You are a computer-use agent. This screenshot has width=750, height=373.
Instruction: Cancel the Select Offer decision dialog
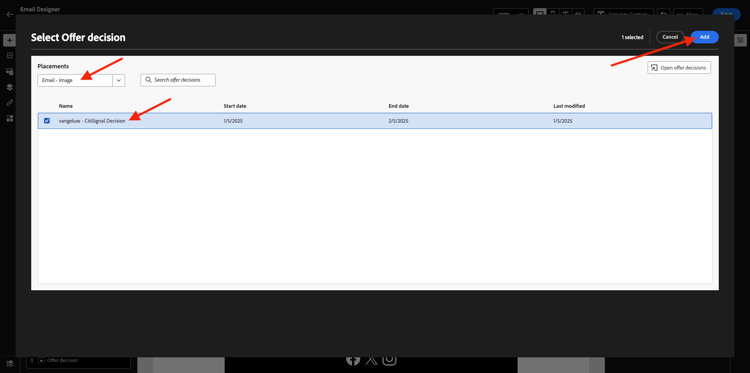[670, 37]
